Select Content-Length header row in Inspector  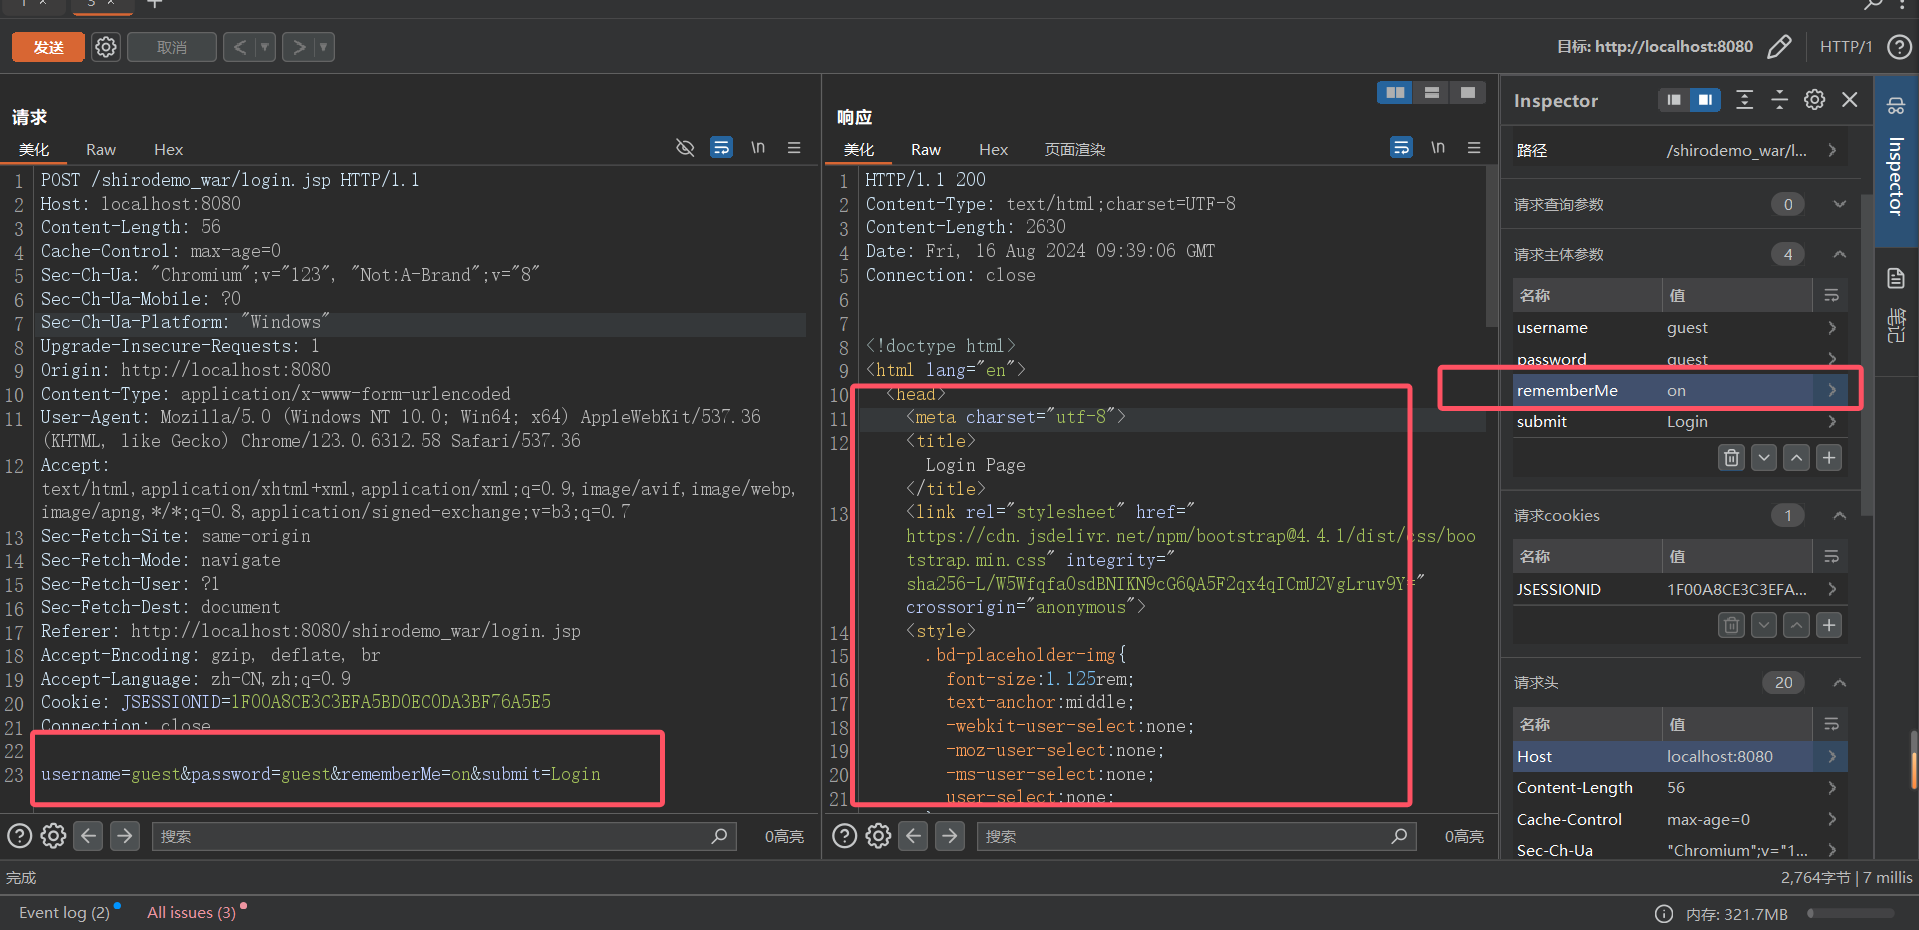click(1680, 788)
